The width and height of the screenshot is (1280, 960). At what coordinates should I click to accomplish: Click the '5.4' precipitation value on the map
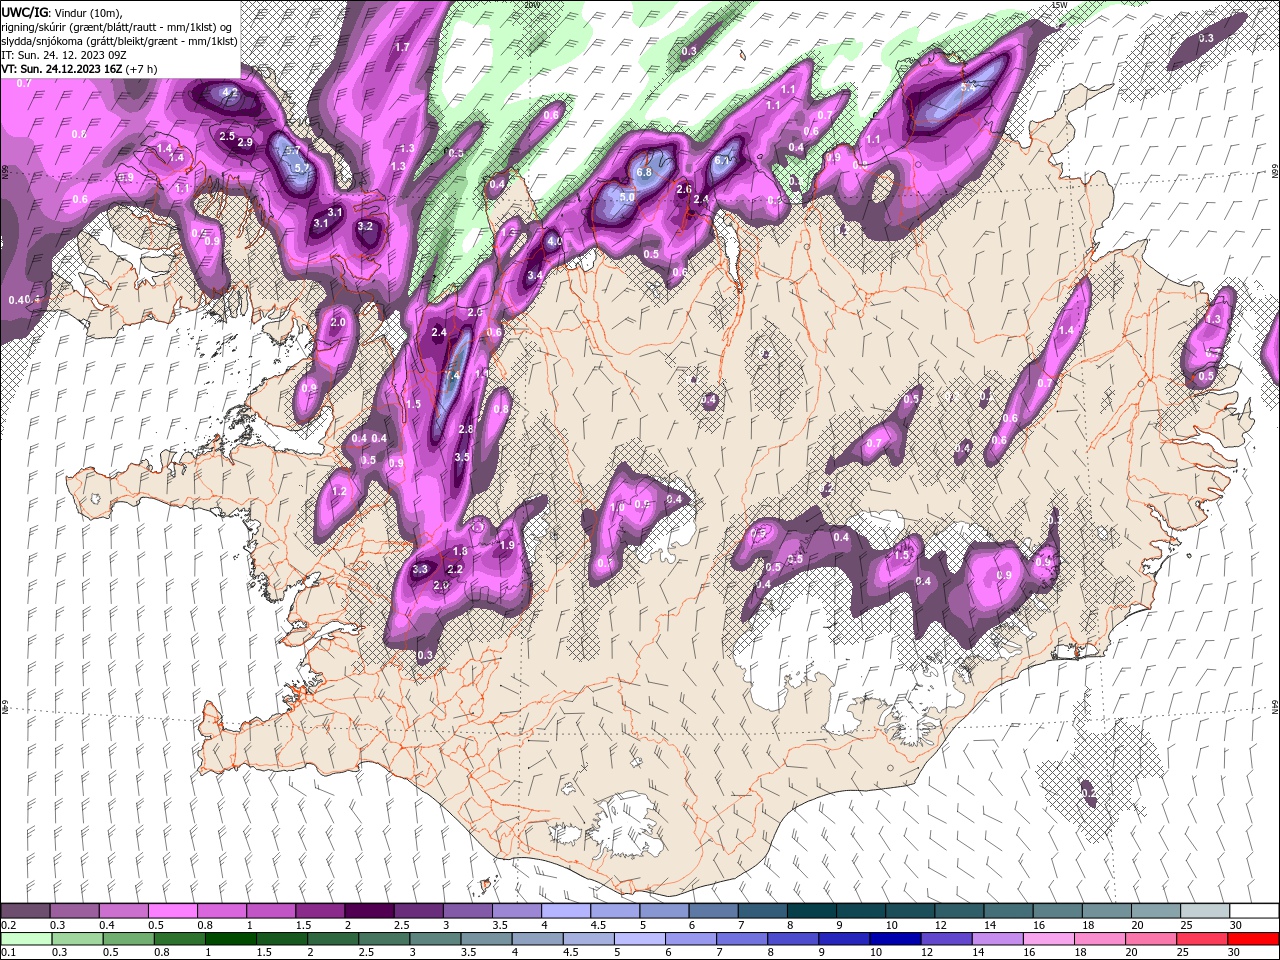pos(967,88)
